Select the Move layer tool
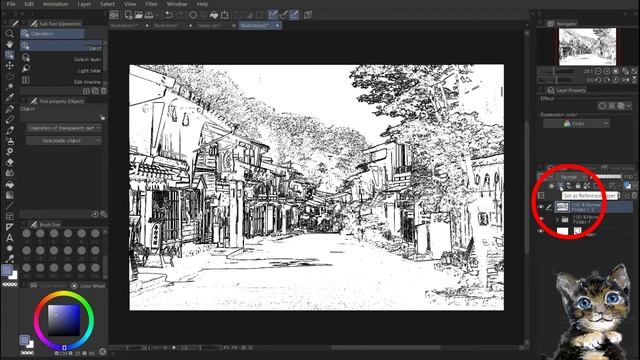The image size is (640, 360). point(9,65)
